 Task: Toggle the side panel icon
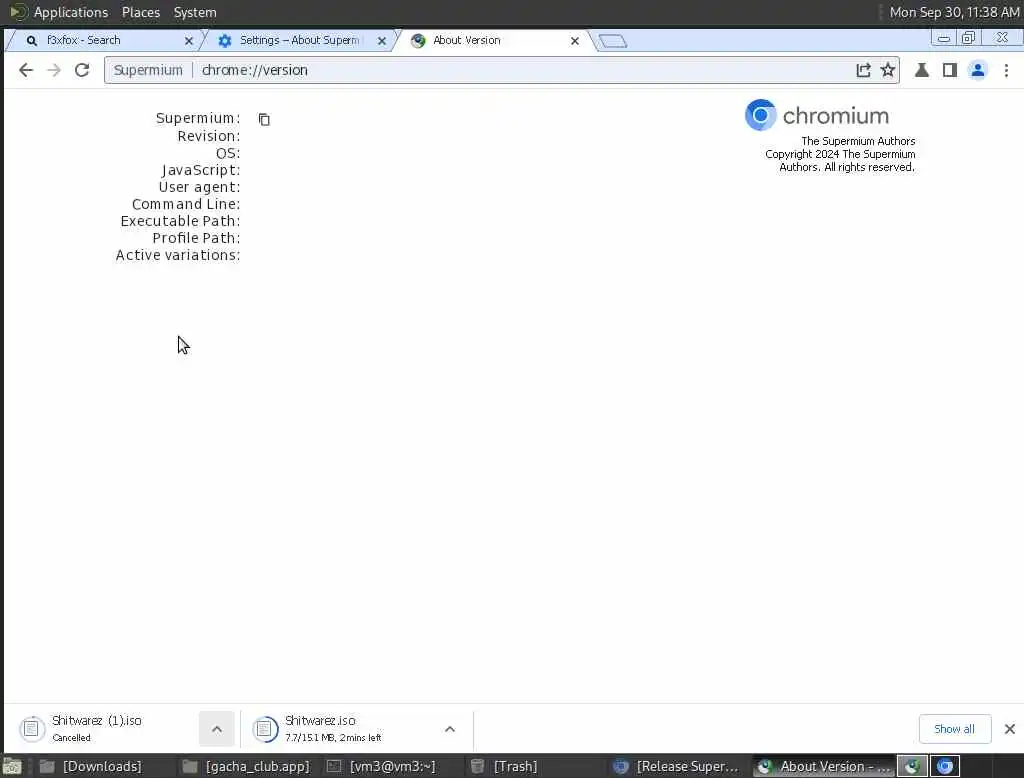(950, 70)
